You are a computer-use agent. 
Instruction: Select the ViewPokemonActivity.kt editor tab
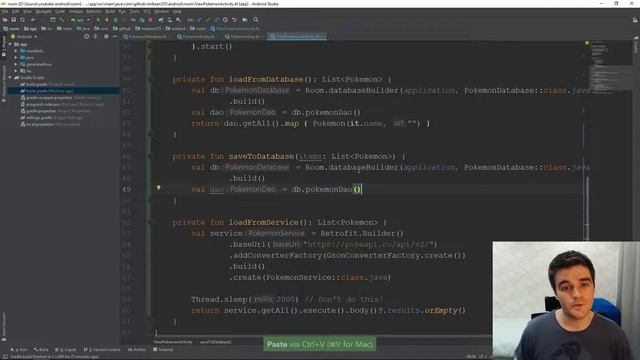tap(297, 36)
